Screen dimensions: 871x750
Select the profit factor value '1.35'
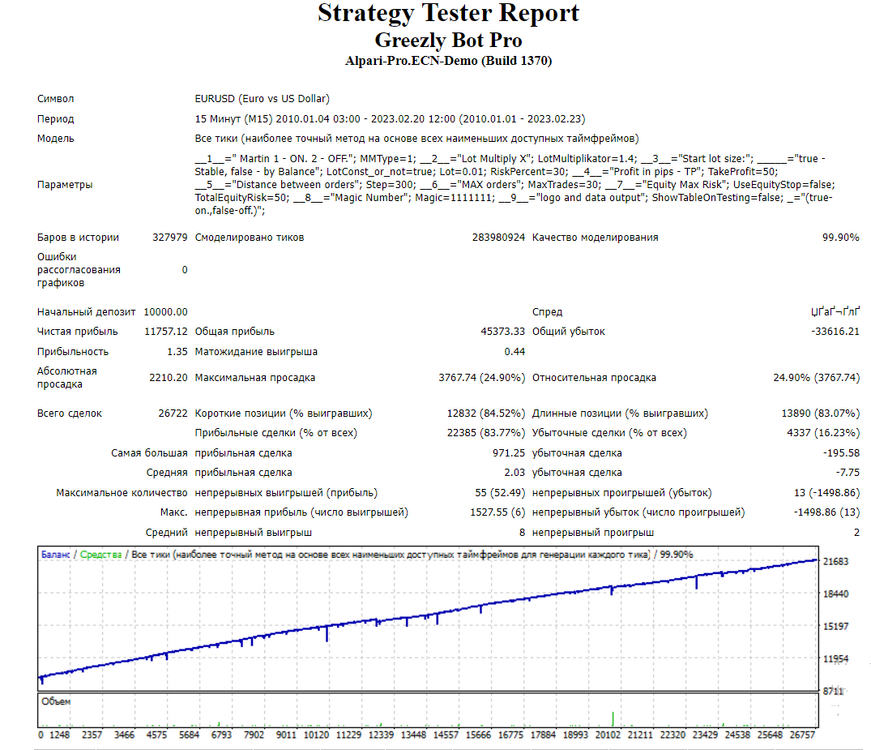(x=177, y=352)
